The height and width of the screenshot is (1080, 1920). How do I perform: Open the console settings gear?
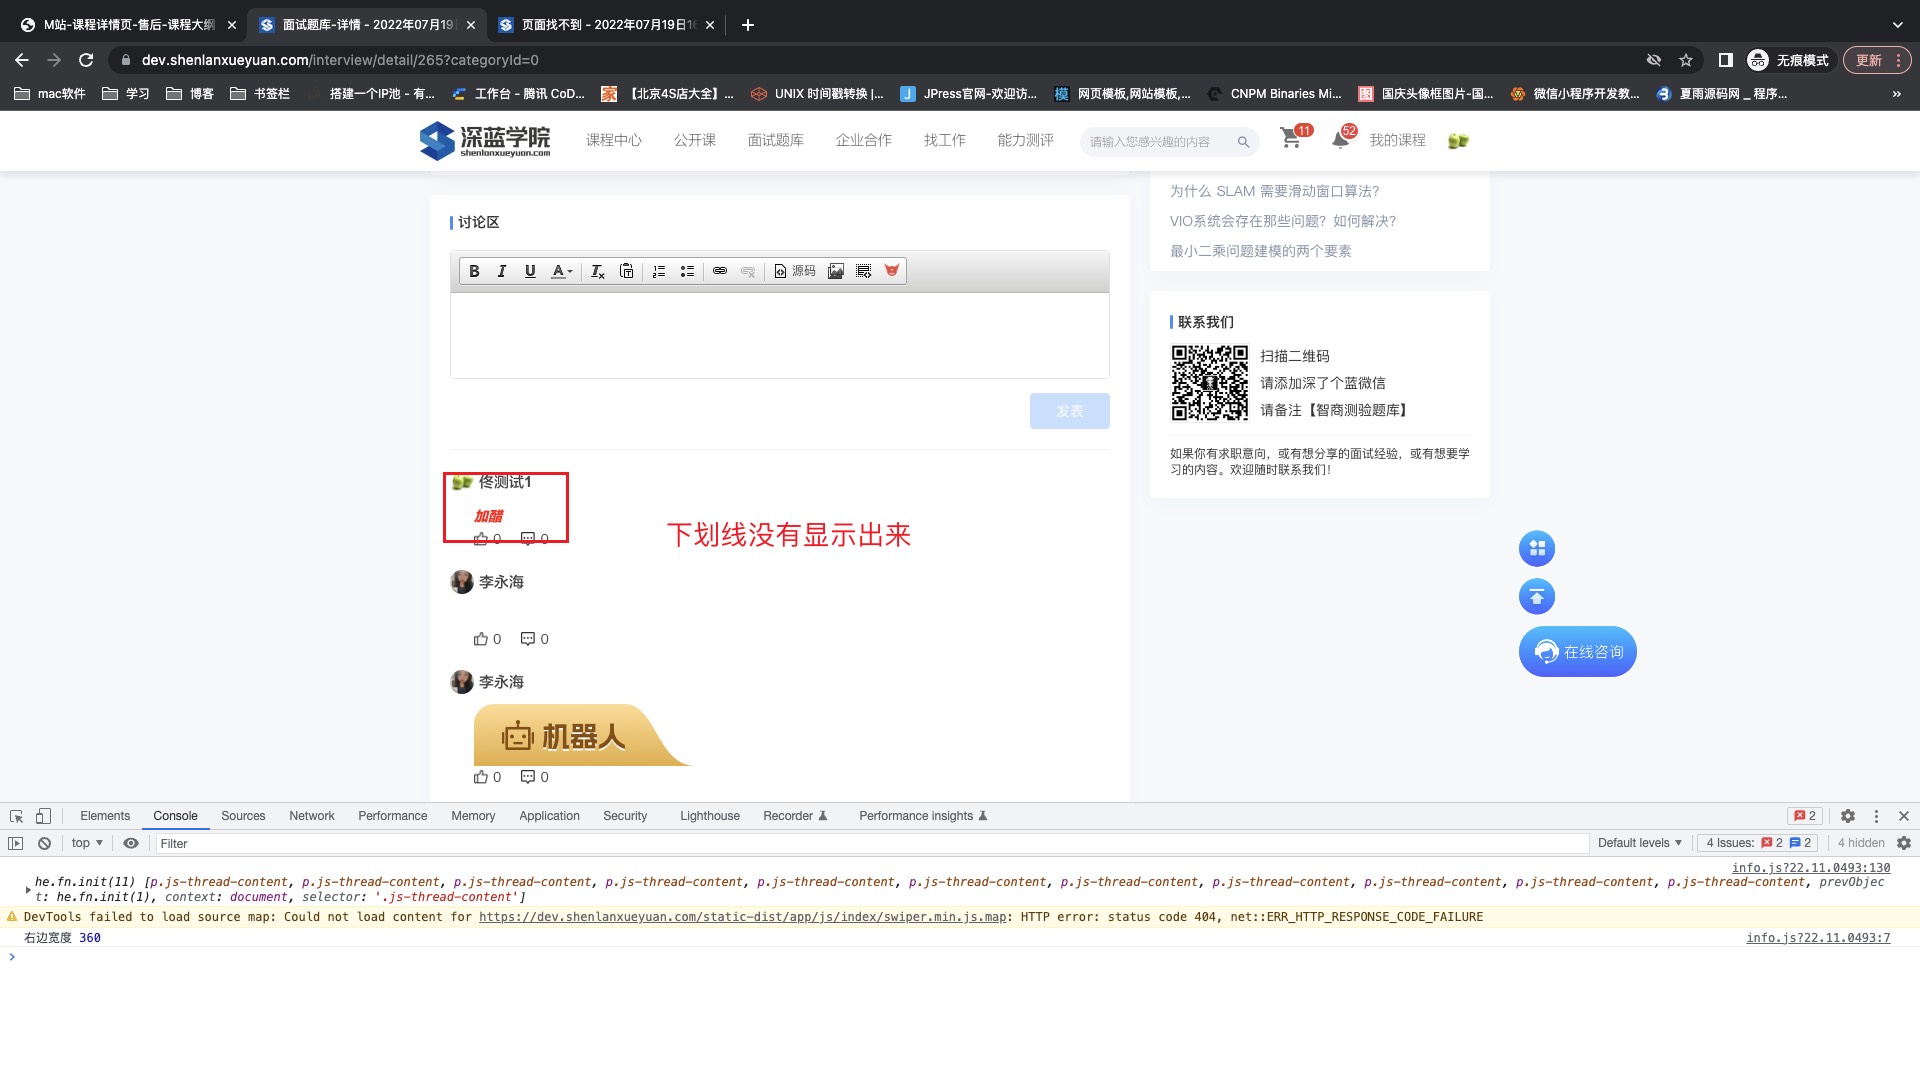pos(1904,843)
